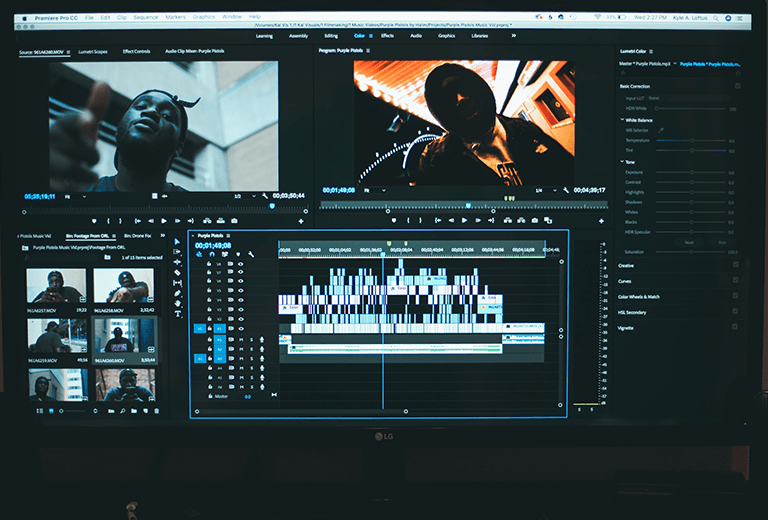The height and width of the screenshot is (520, 768).
Task: Open the Input LUT dropdown
Action: (690, 98)
